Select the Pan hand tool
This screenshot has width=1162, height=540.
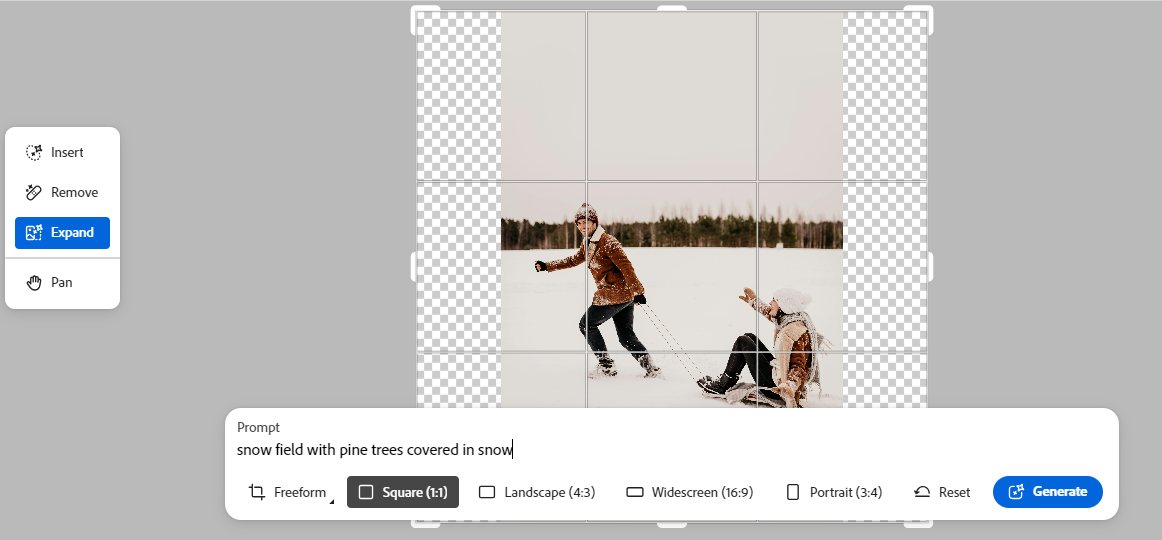click(62, 282)
